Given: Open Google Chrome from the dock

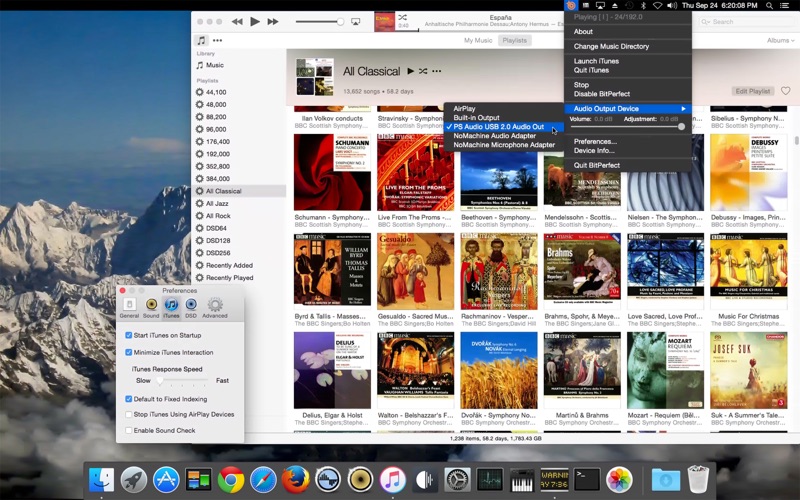Looking at the screenshot, I should (231, 479).
